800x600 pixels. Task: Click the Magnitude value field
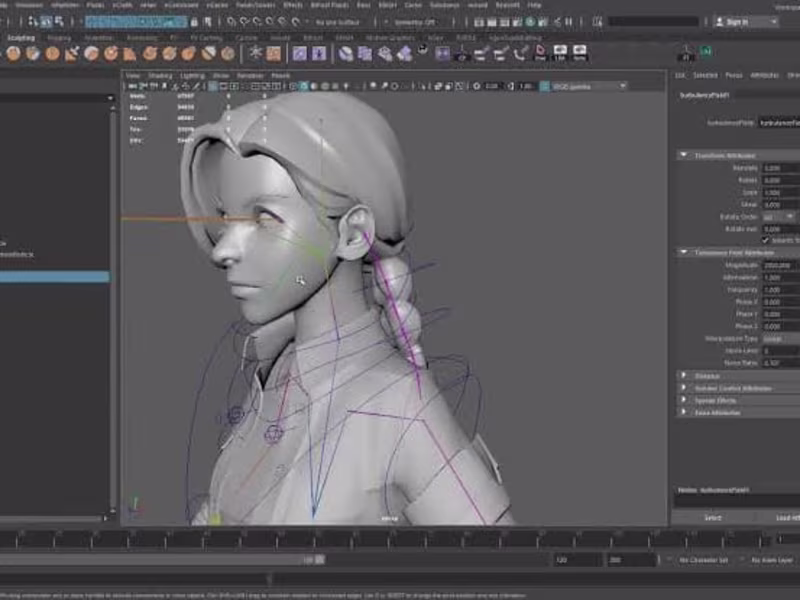(775, 266)
